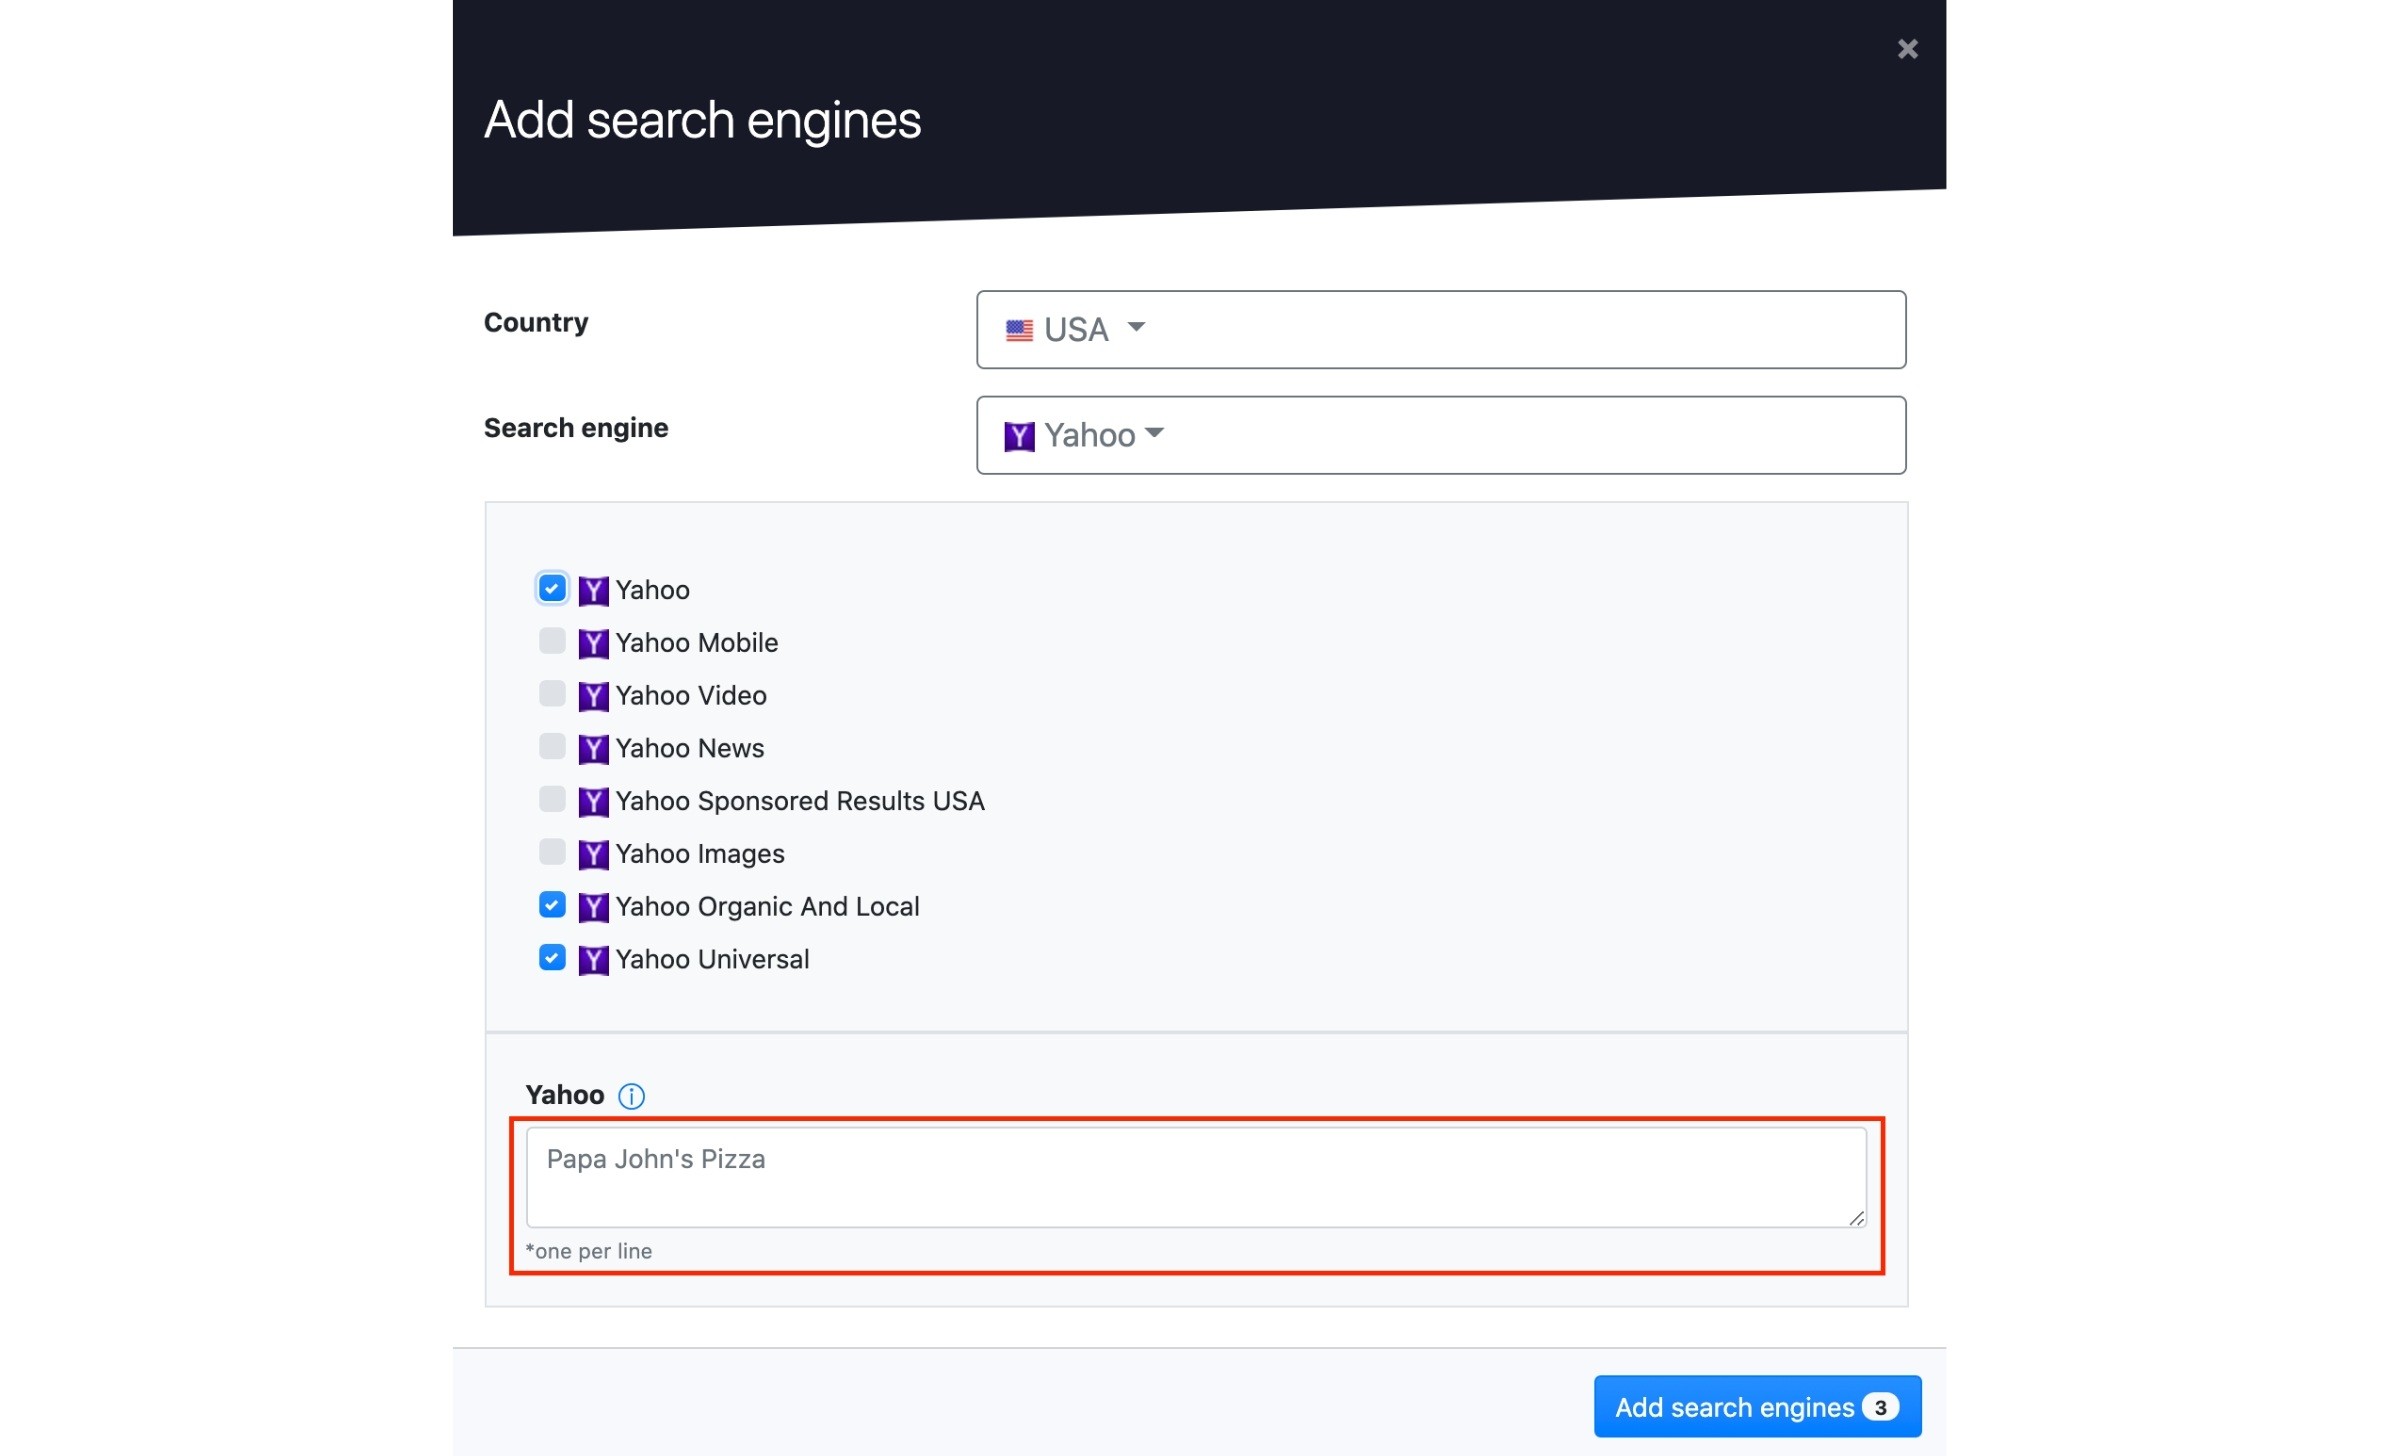Viewport: 2400px width, 1456px height.
Task: Click the Yahoo icon next to Yahoo Universal
Action: coord(593,960)
